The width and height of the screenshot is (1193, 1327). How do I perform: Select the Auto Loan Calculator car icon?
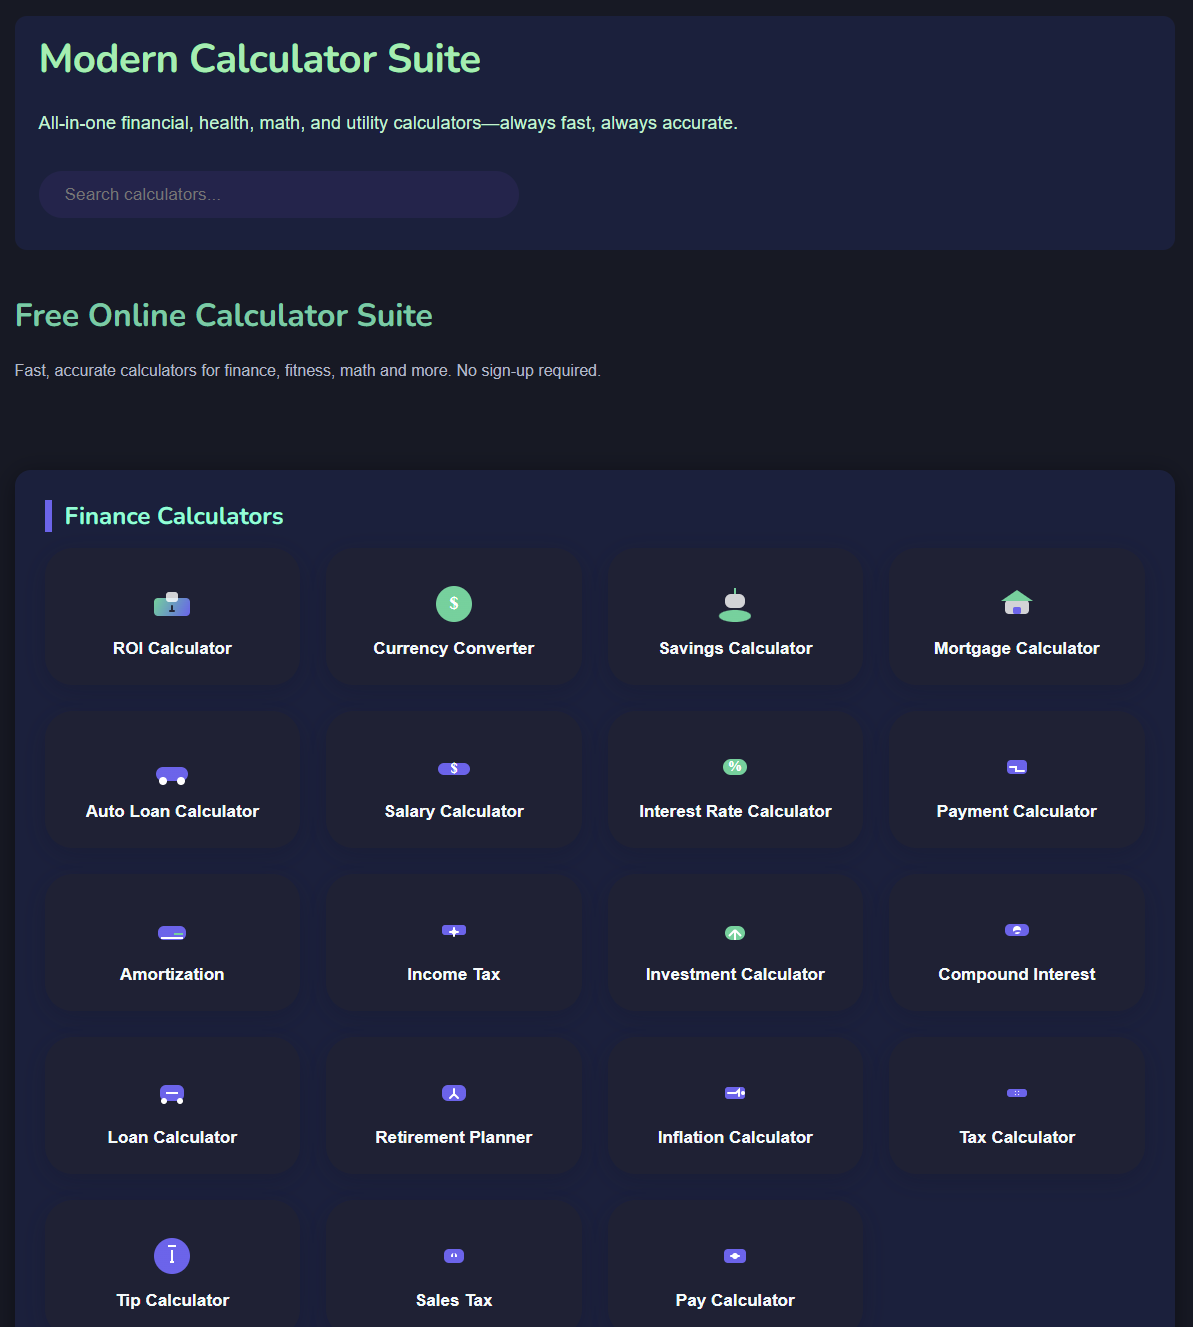pyautogui.click(x=172, y=766)
